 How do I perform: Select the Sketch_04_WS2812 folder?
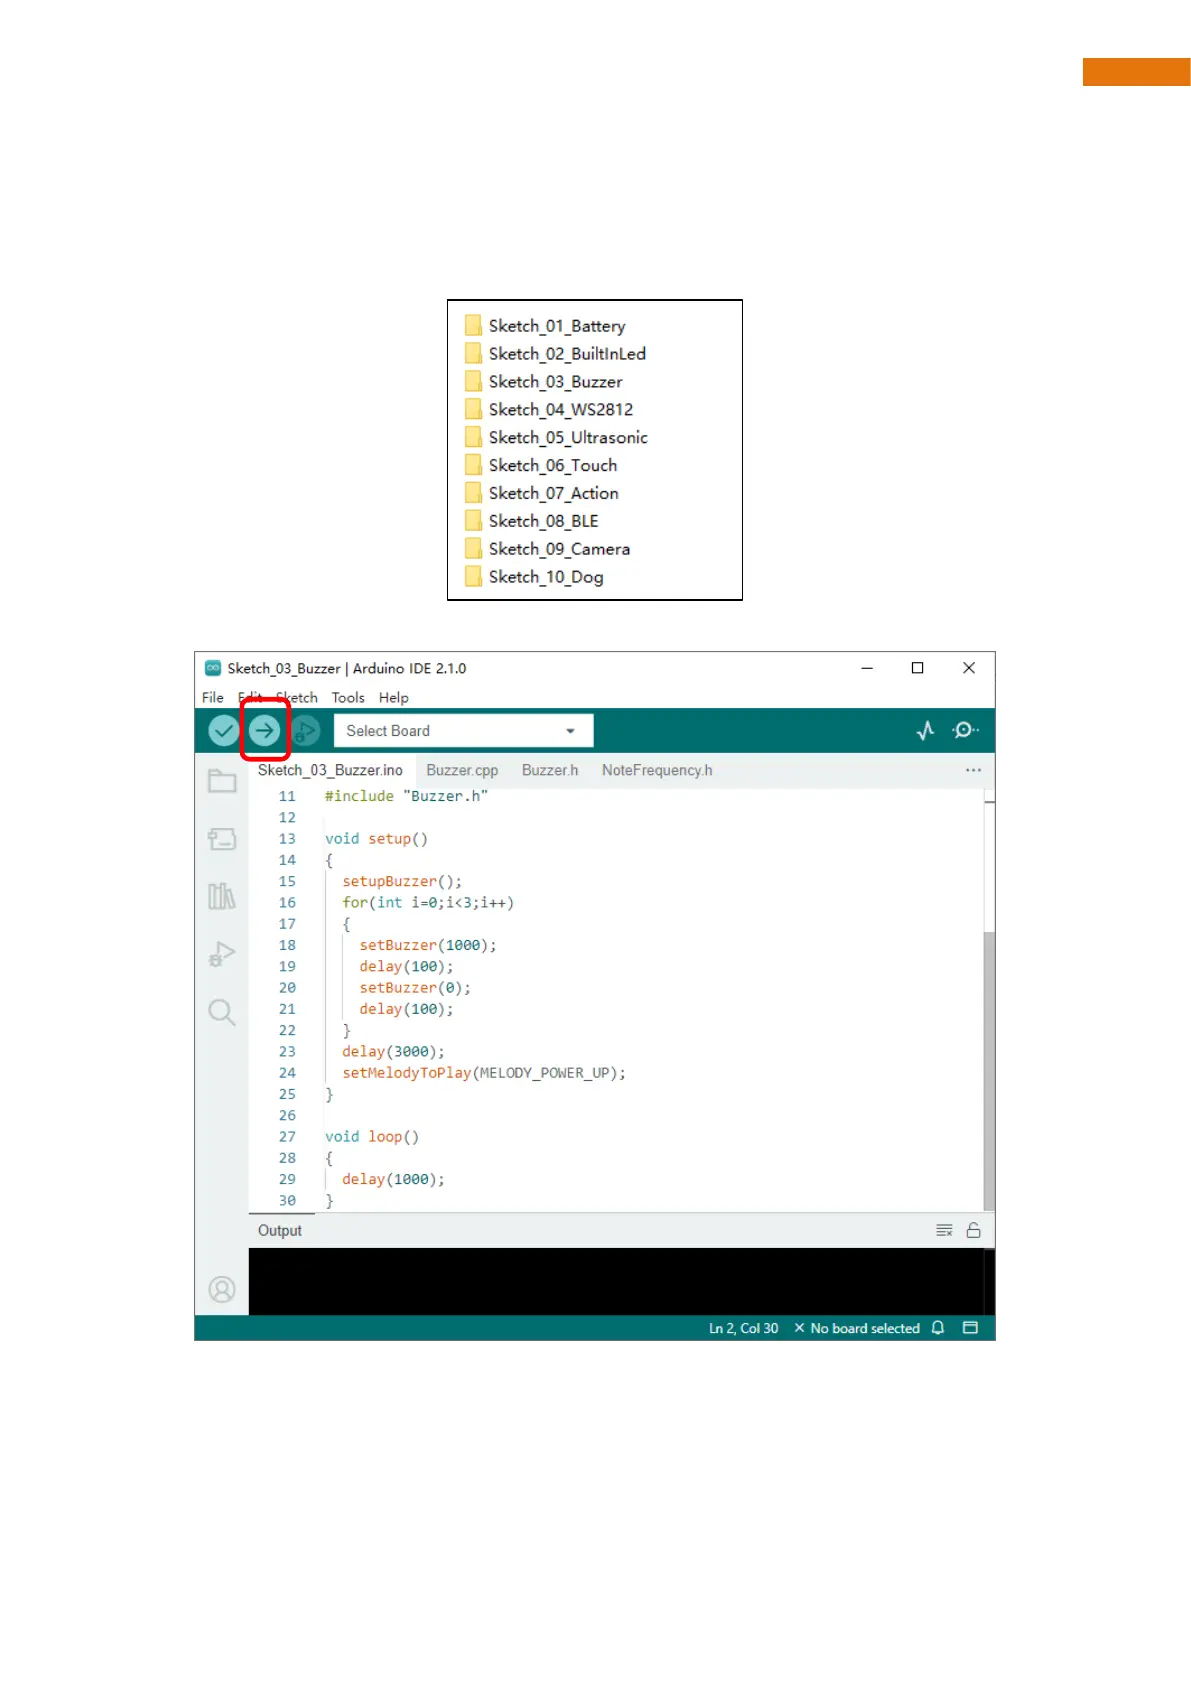pyautogui.click(x=549, y=410)
